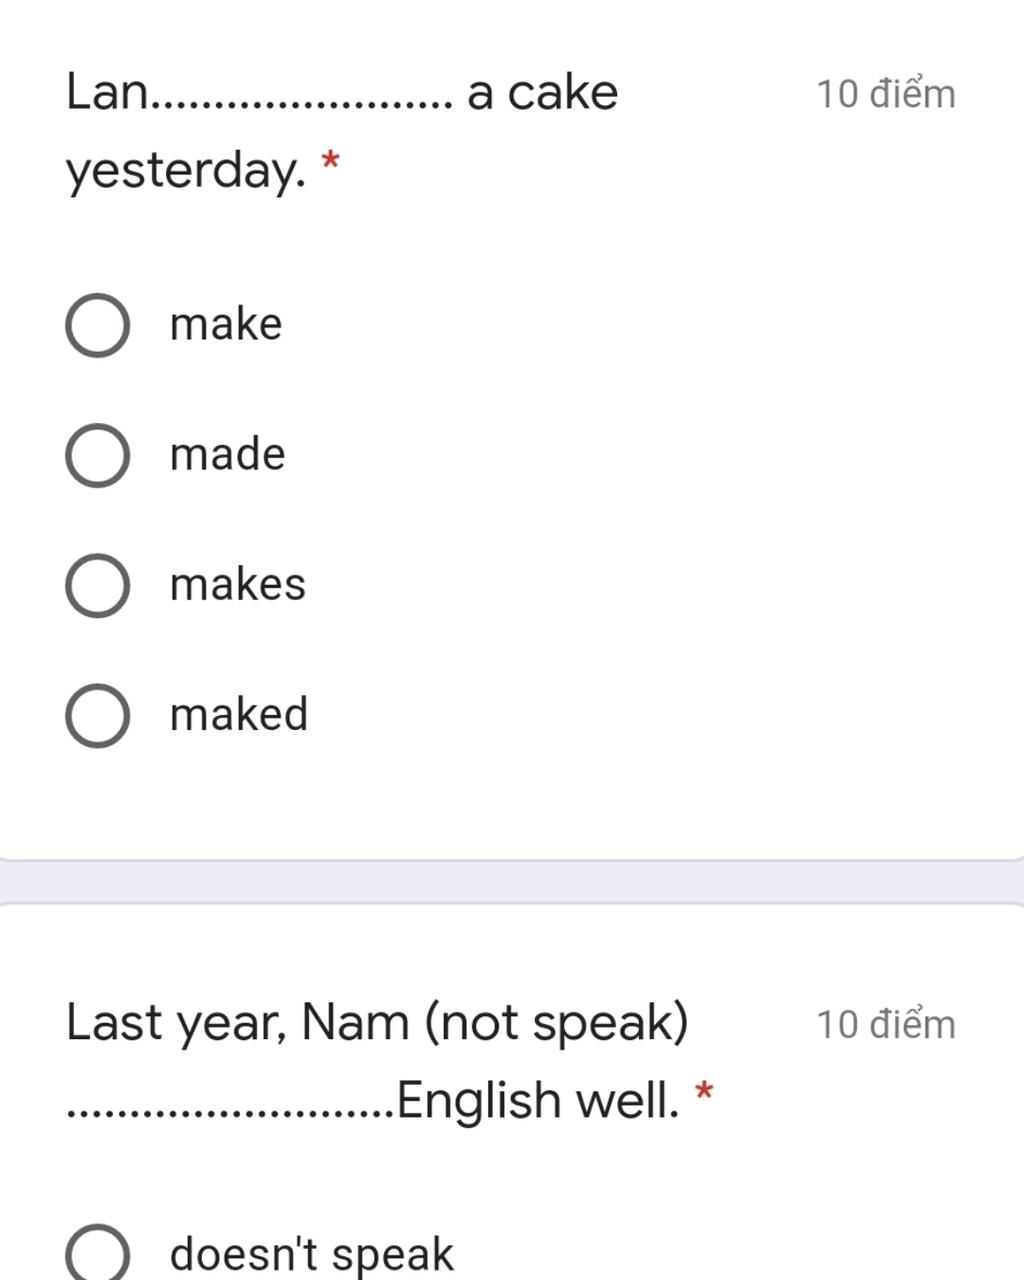Click the red asterisk after "English well."
Image resolution: width=1024 pixels, height=1280 pixels.
(704, 1092)
